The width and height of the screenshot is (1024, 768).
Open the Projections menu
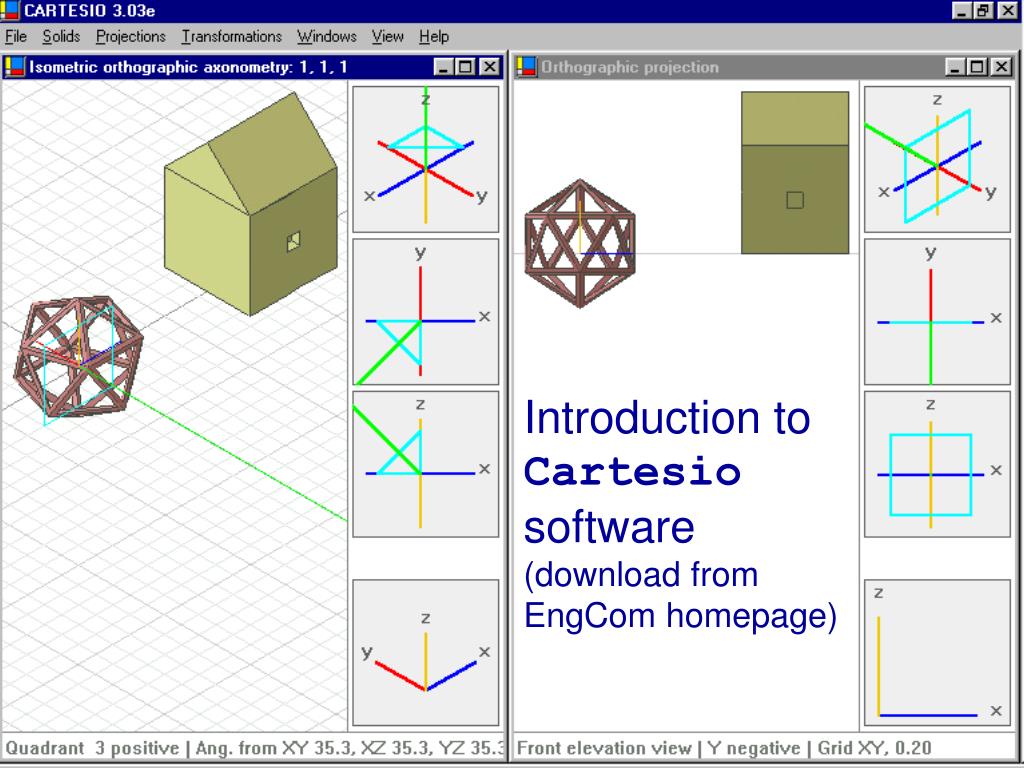pyautogui.click(x=131, y=37)
